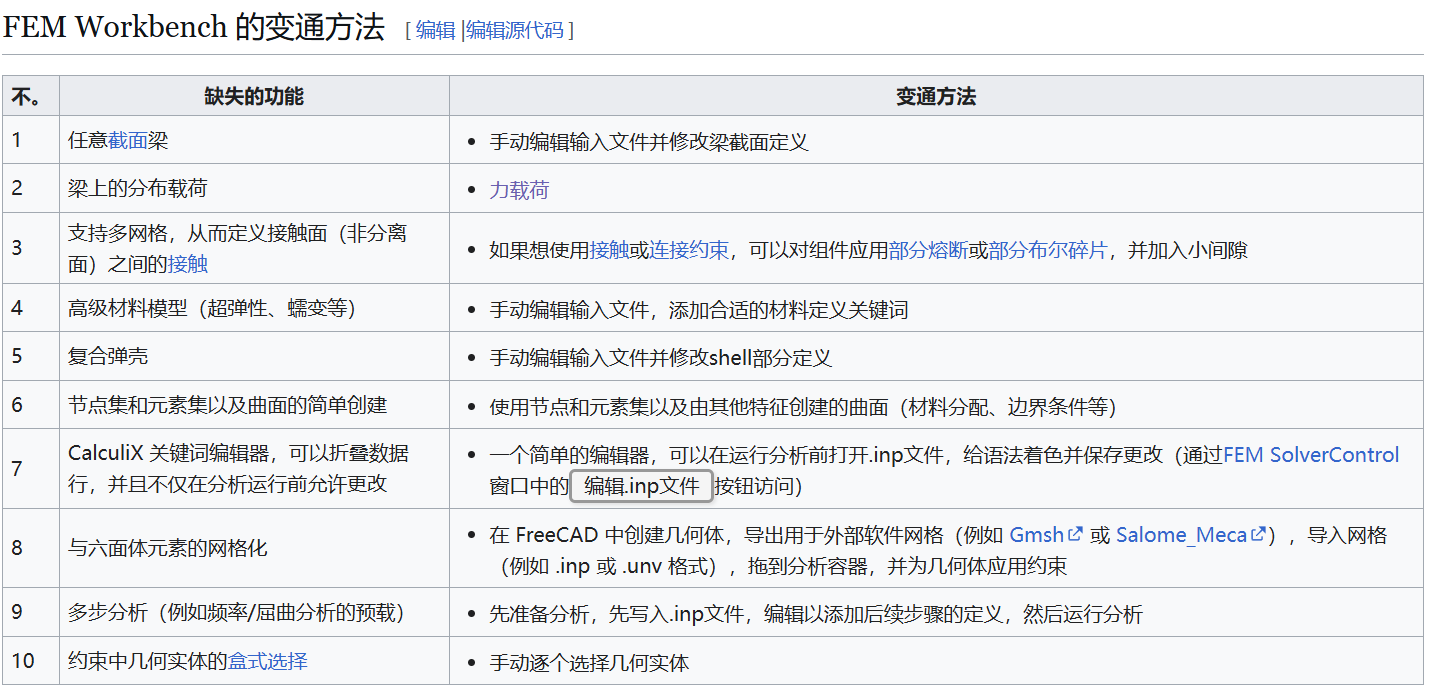Follow the 力载荷 link in row 2
The height and width of the screenshot is (695, 1430).
point(519,190)
